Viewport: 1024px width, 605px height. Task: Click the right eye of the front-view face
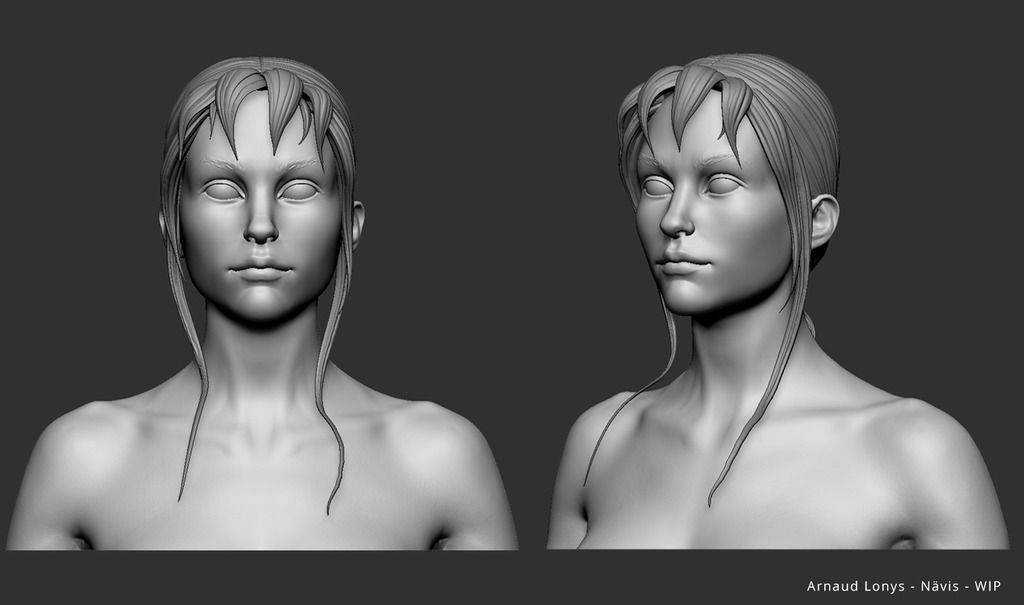click(x=298, y=190)
